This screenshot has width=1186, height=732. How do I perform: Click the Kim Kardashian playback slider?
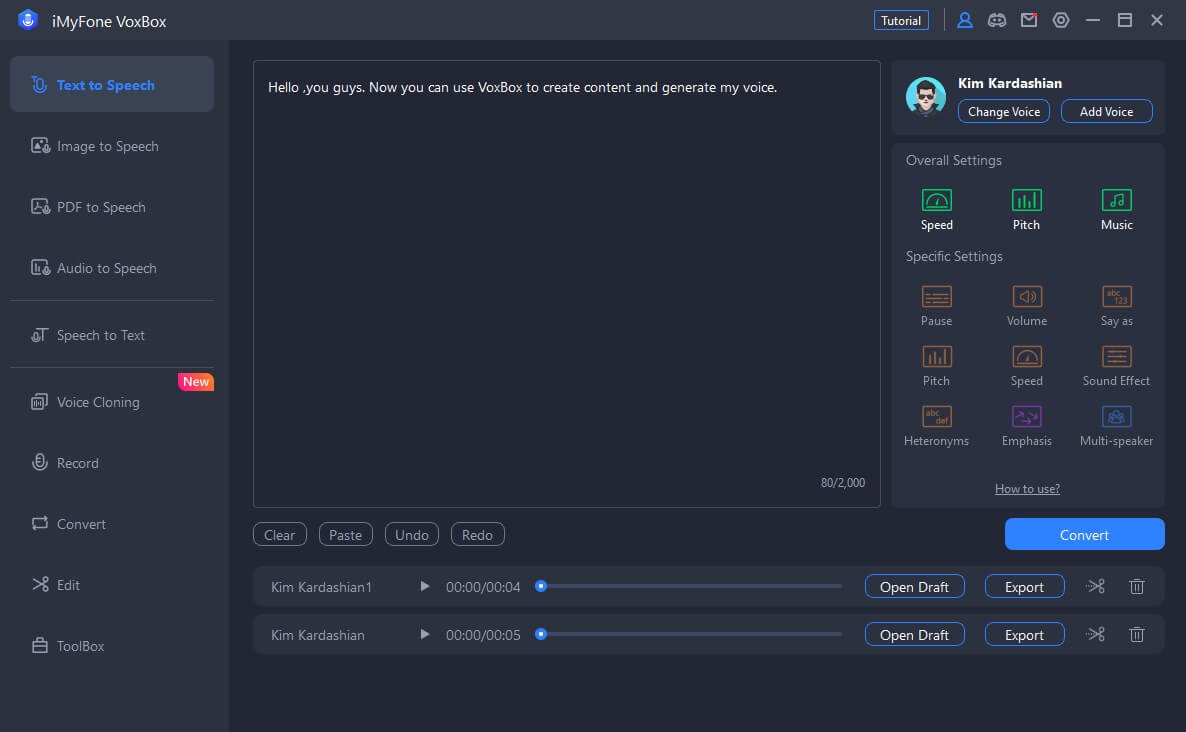pos(689,634)
